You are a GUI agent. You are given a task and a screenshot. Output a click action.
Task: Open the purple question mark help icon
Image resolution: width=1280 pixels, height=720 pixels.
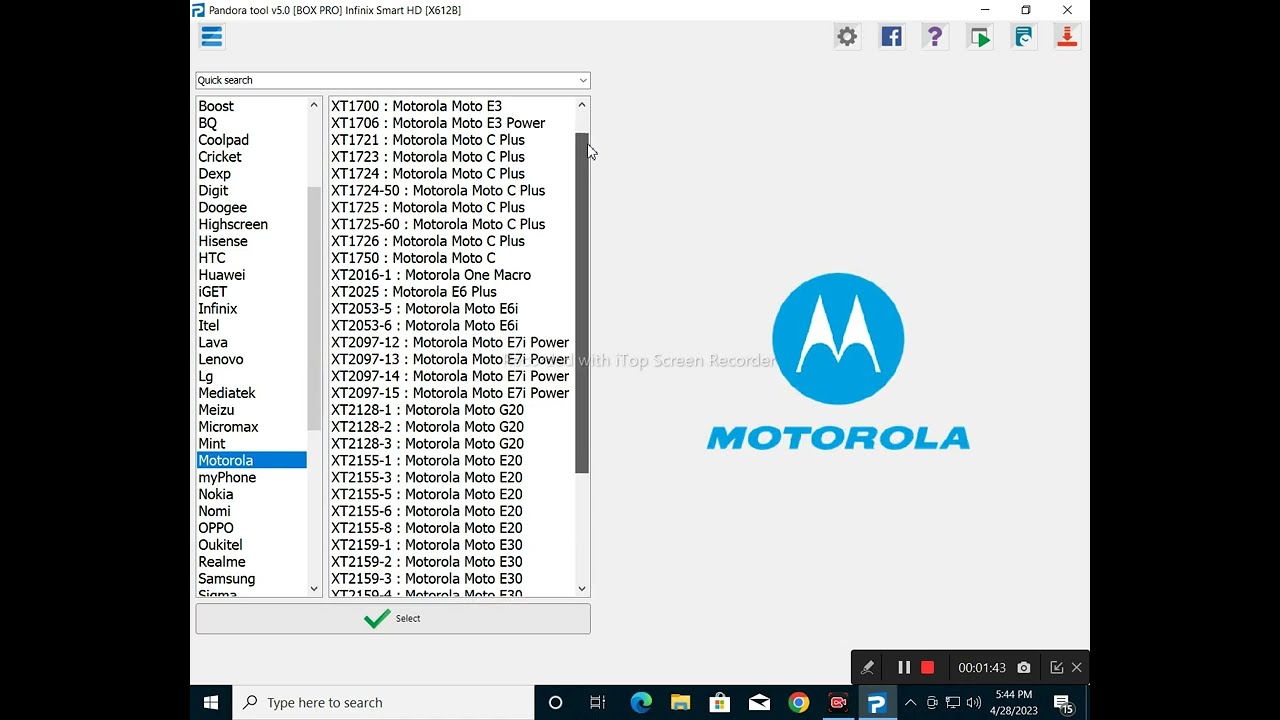click(x=935, y=37)
